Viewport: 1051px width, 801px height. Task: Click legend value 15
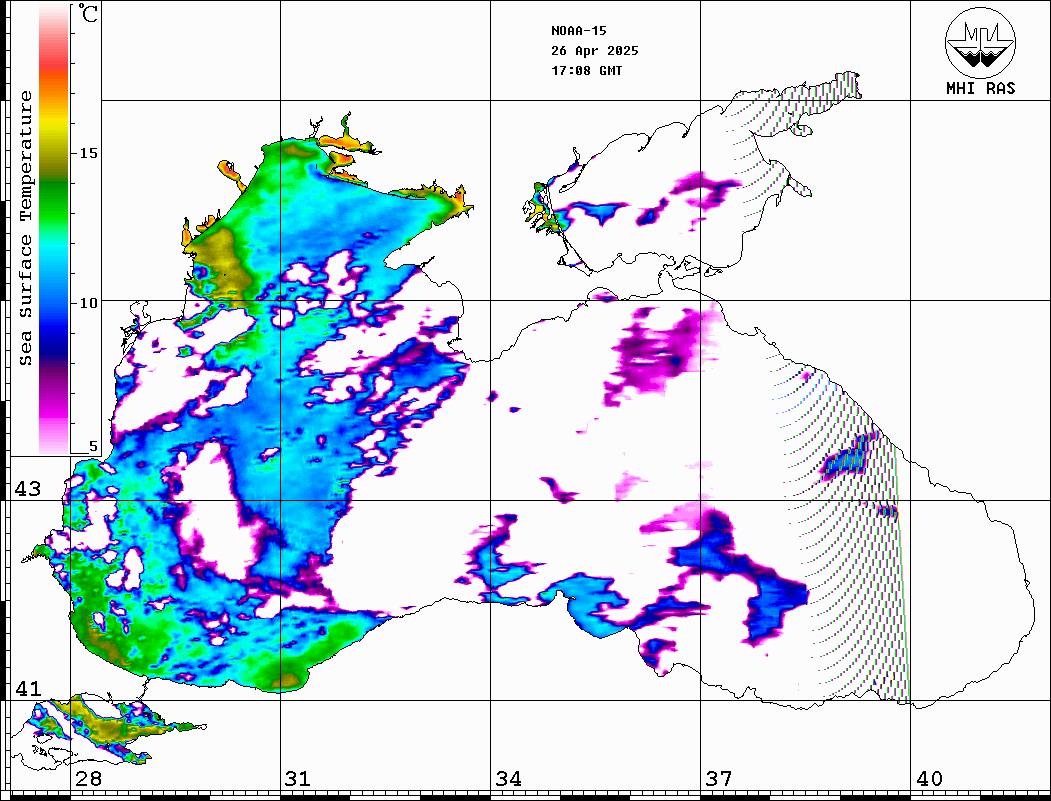pyautogui.click(x=88, y=153)
